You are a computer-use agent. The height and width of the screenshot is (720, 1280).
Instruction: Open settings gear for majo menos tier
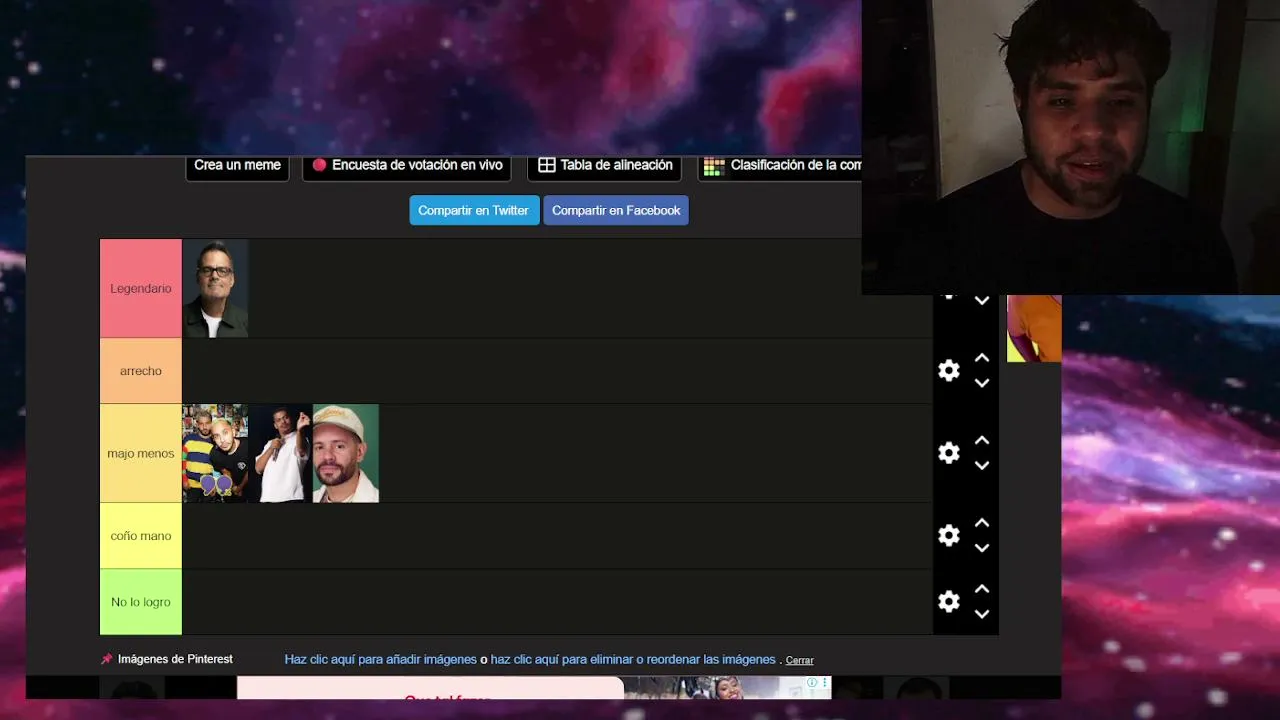(x=949, y=453)
